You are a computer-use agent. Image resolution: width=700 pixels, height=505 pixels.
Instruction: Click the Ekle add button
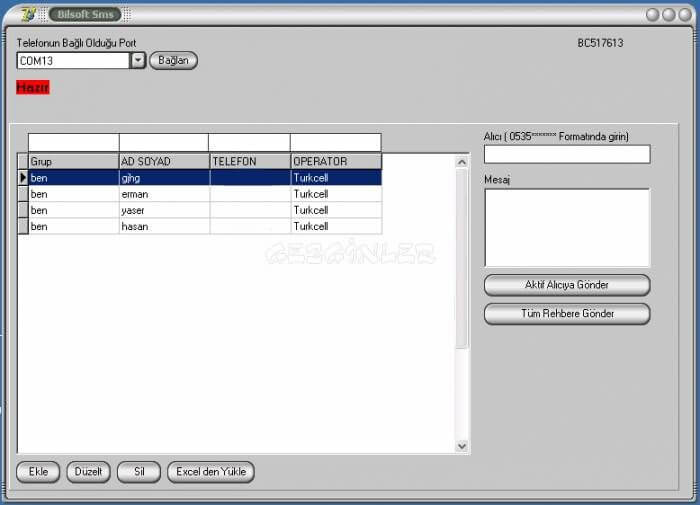point(38,472)
